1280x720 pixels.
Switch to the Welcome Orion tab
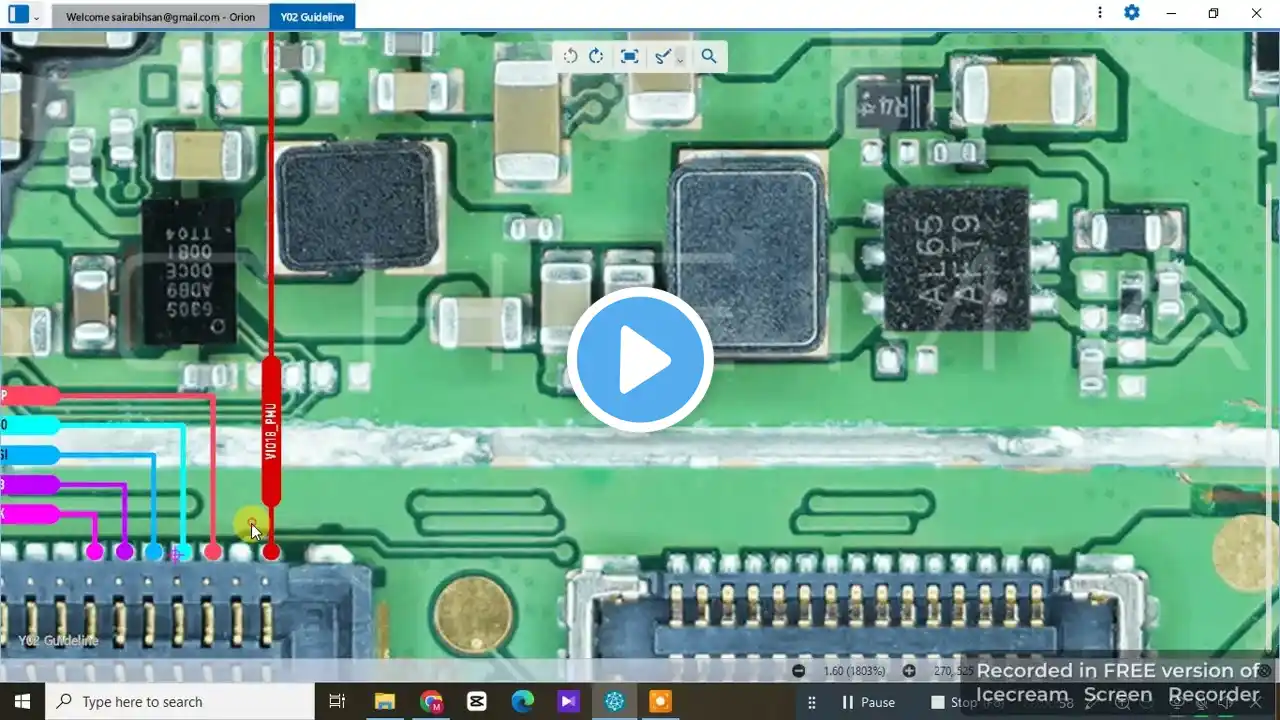pyautogui.click(x=160, y=17)
